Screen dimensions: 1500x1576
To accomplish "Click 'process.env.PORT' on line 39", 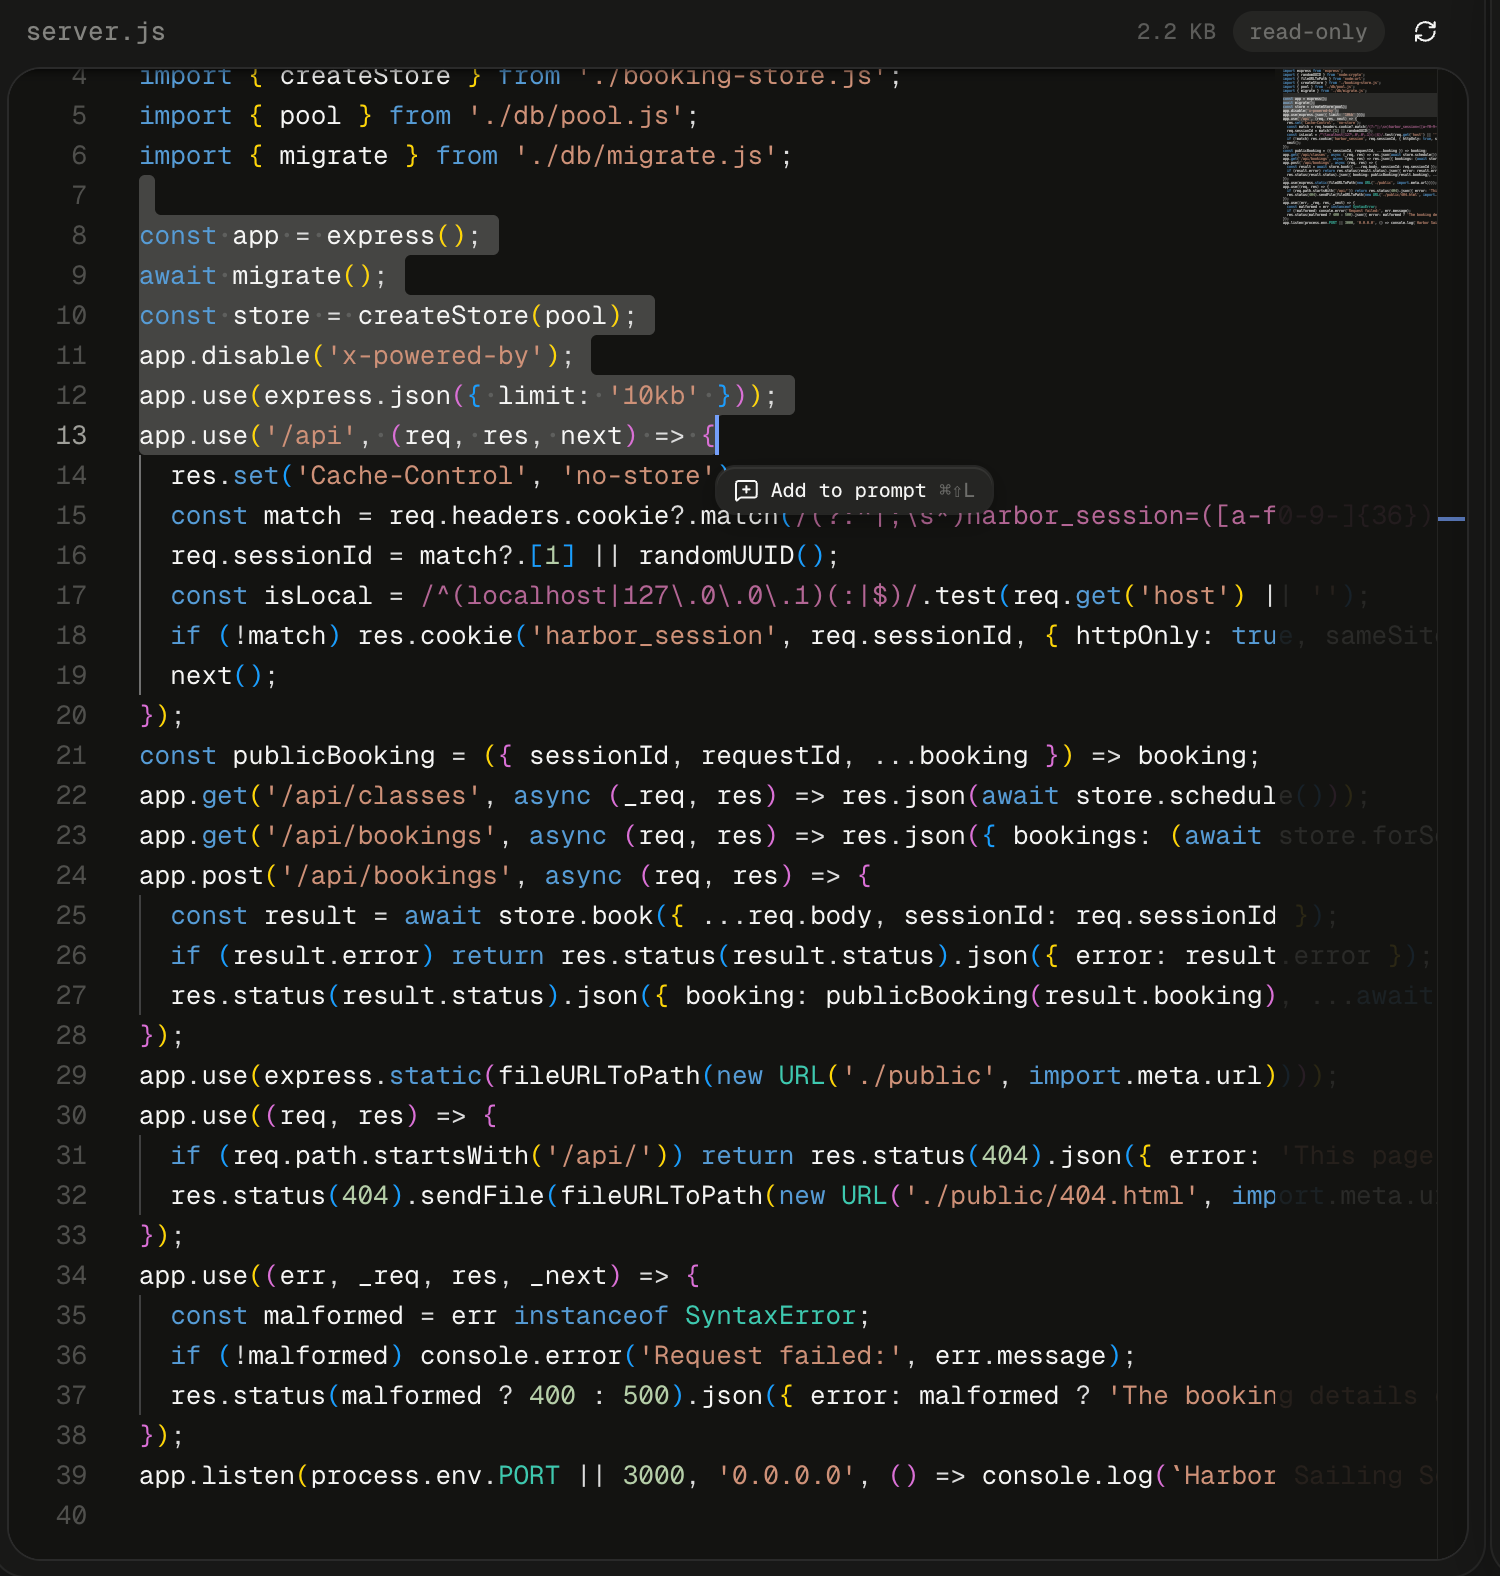I will [435, 1476].
